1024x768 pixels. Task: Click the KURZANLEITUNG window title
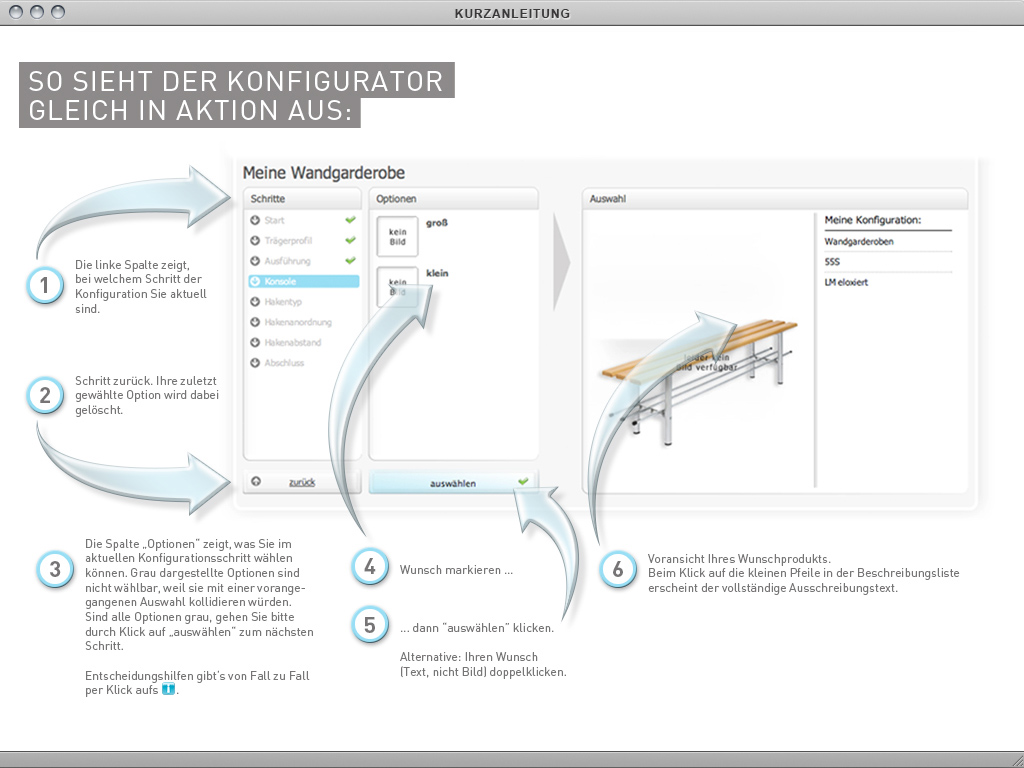point(512,13)
